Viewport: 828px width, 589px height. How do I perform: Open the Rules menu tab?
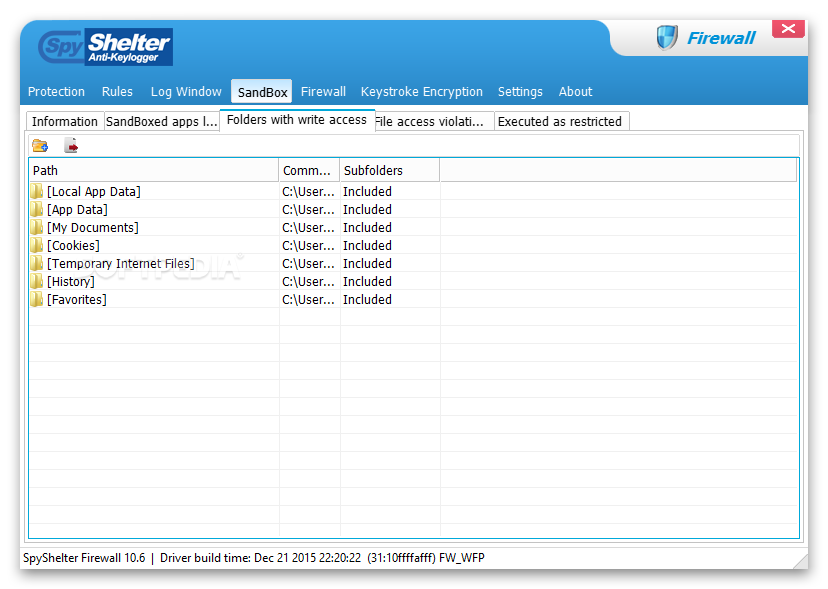(x=117, y=91)
